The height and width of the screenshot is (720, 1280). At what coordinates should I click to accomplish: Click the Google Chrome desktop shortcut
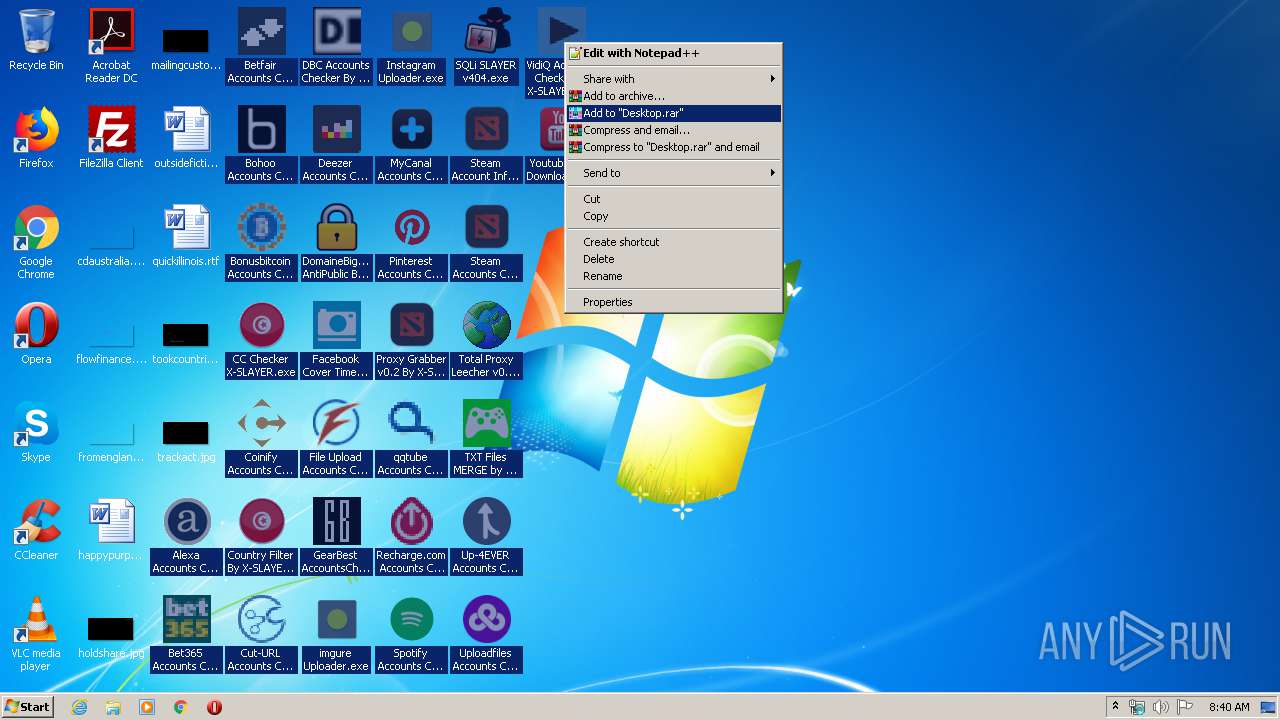(x=36, y=242)
